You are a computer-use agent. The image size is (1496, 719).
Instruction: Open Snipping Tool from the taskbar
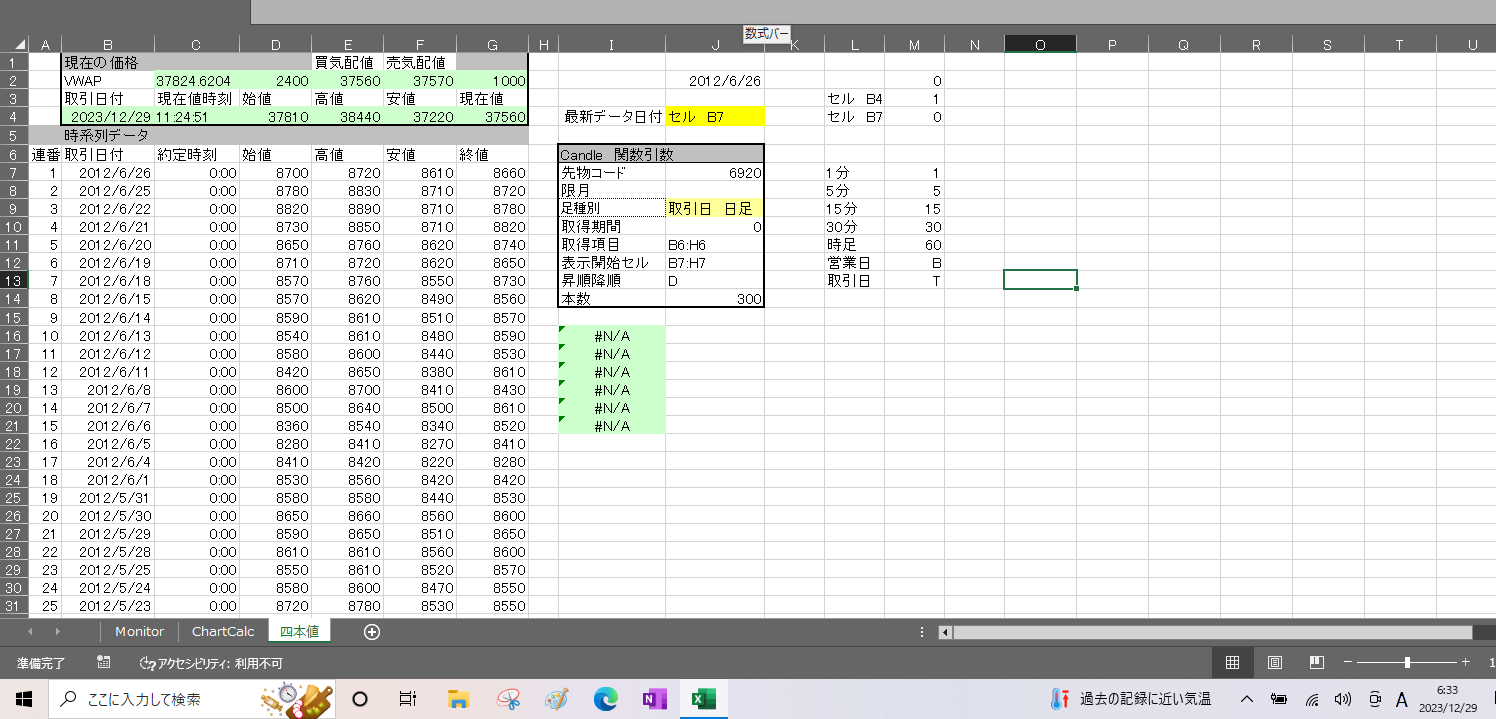click(508, 699)
